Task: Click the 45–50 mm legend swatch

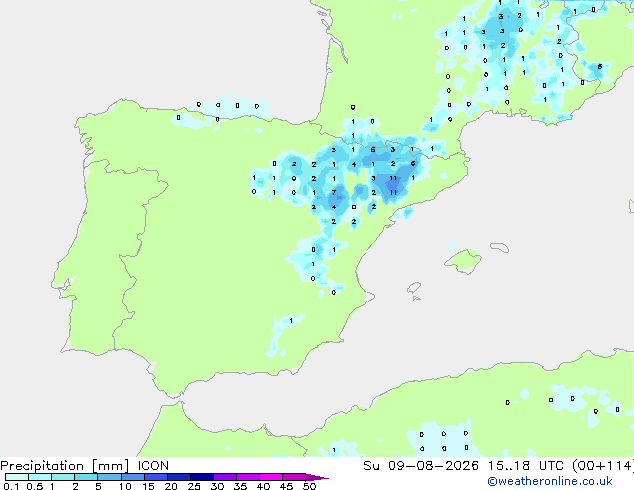Action: coord(294,477)
